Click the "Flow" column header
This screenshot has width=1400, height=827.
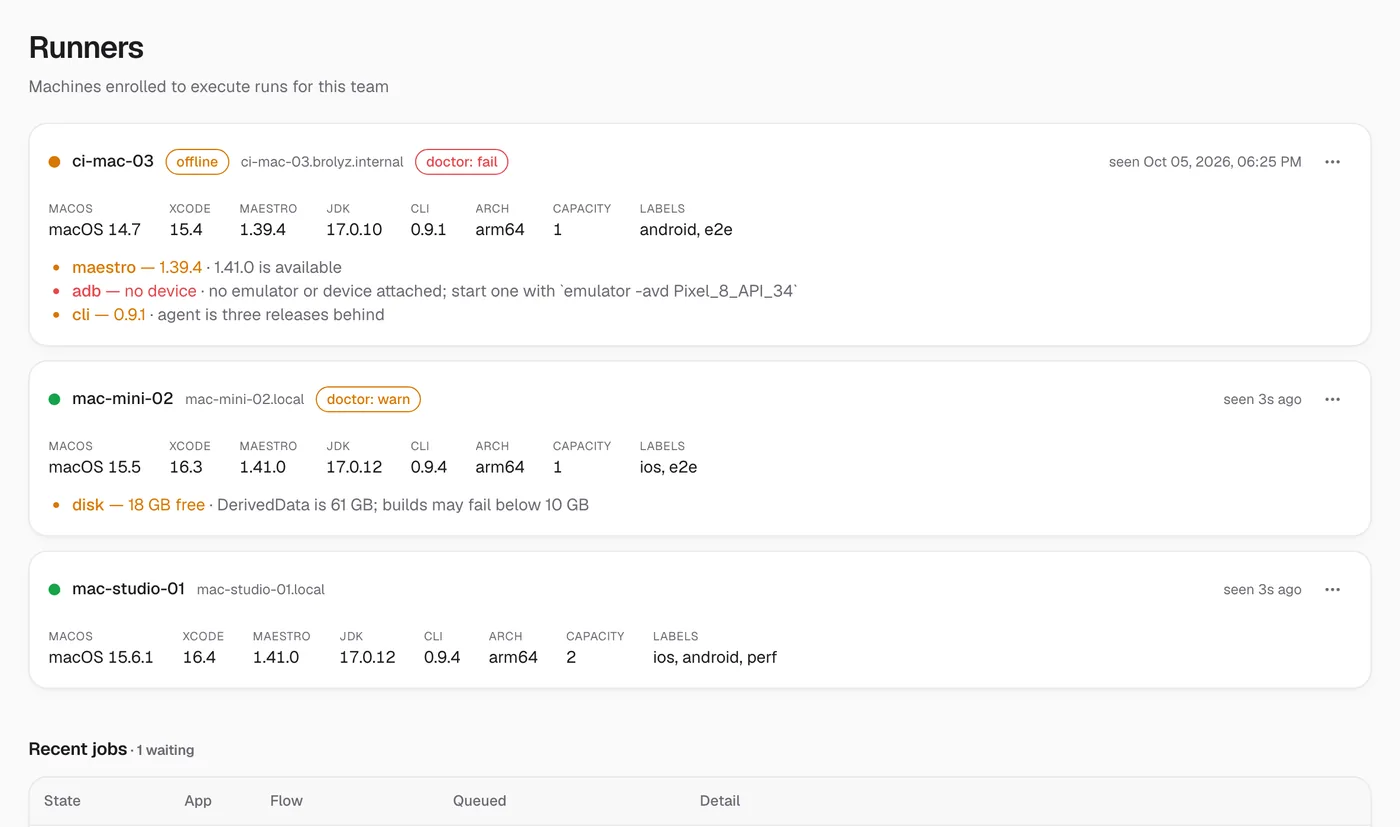pyautogui.click(x=286, y=801)
